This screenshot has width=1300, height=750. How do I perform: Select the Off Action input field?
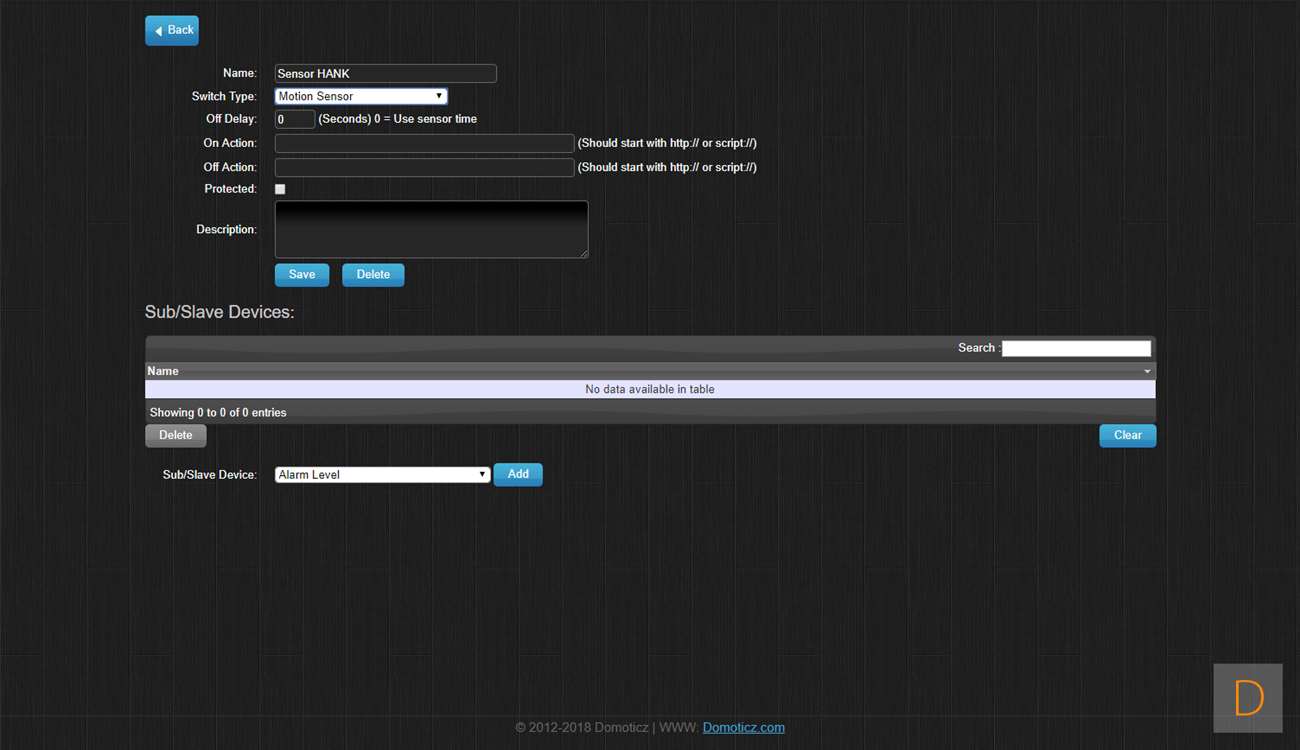tap(424, 167)
